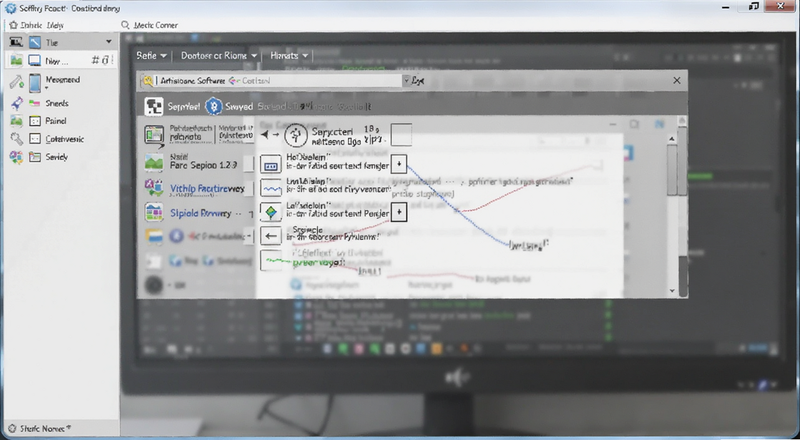Click the dialog scrollbar down arrow

672,290
